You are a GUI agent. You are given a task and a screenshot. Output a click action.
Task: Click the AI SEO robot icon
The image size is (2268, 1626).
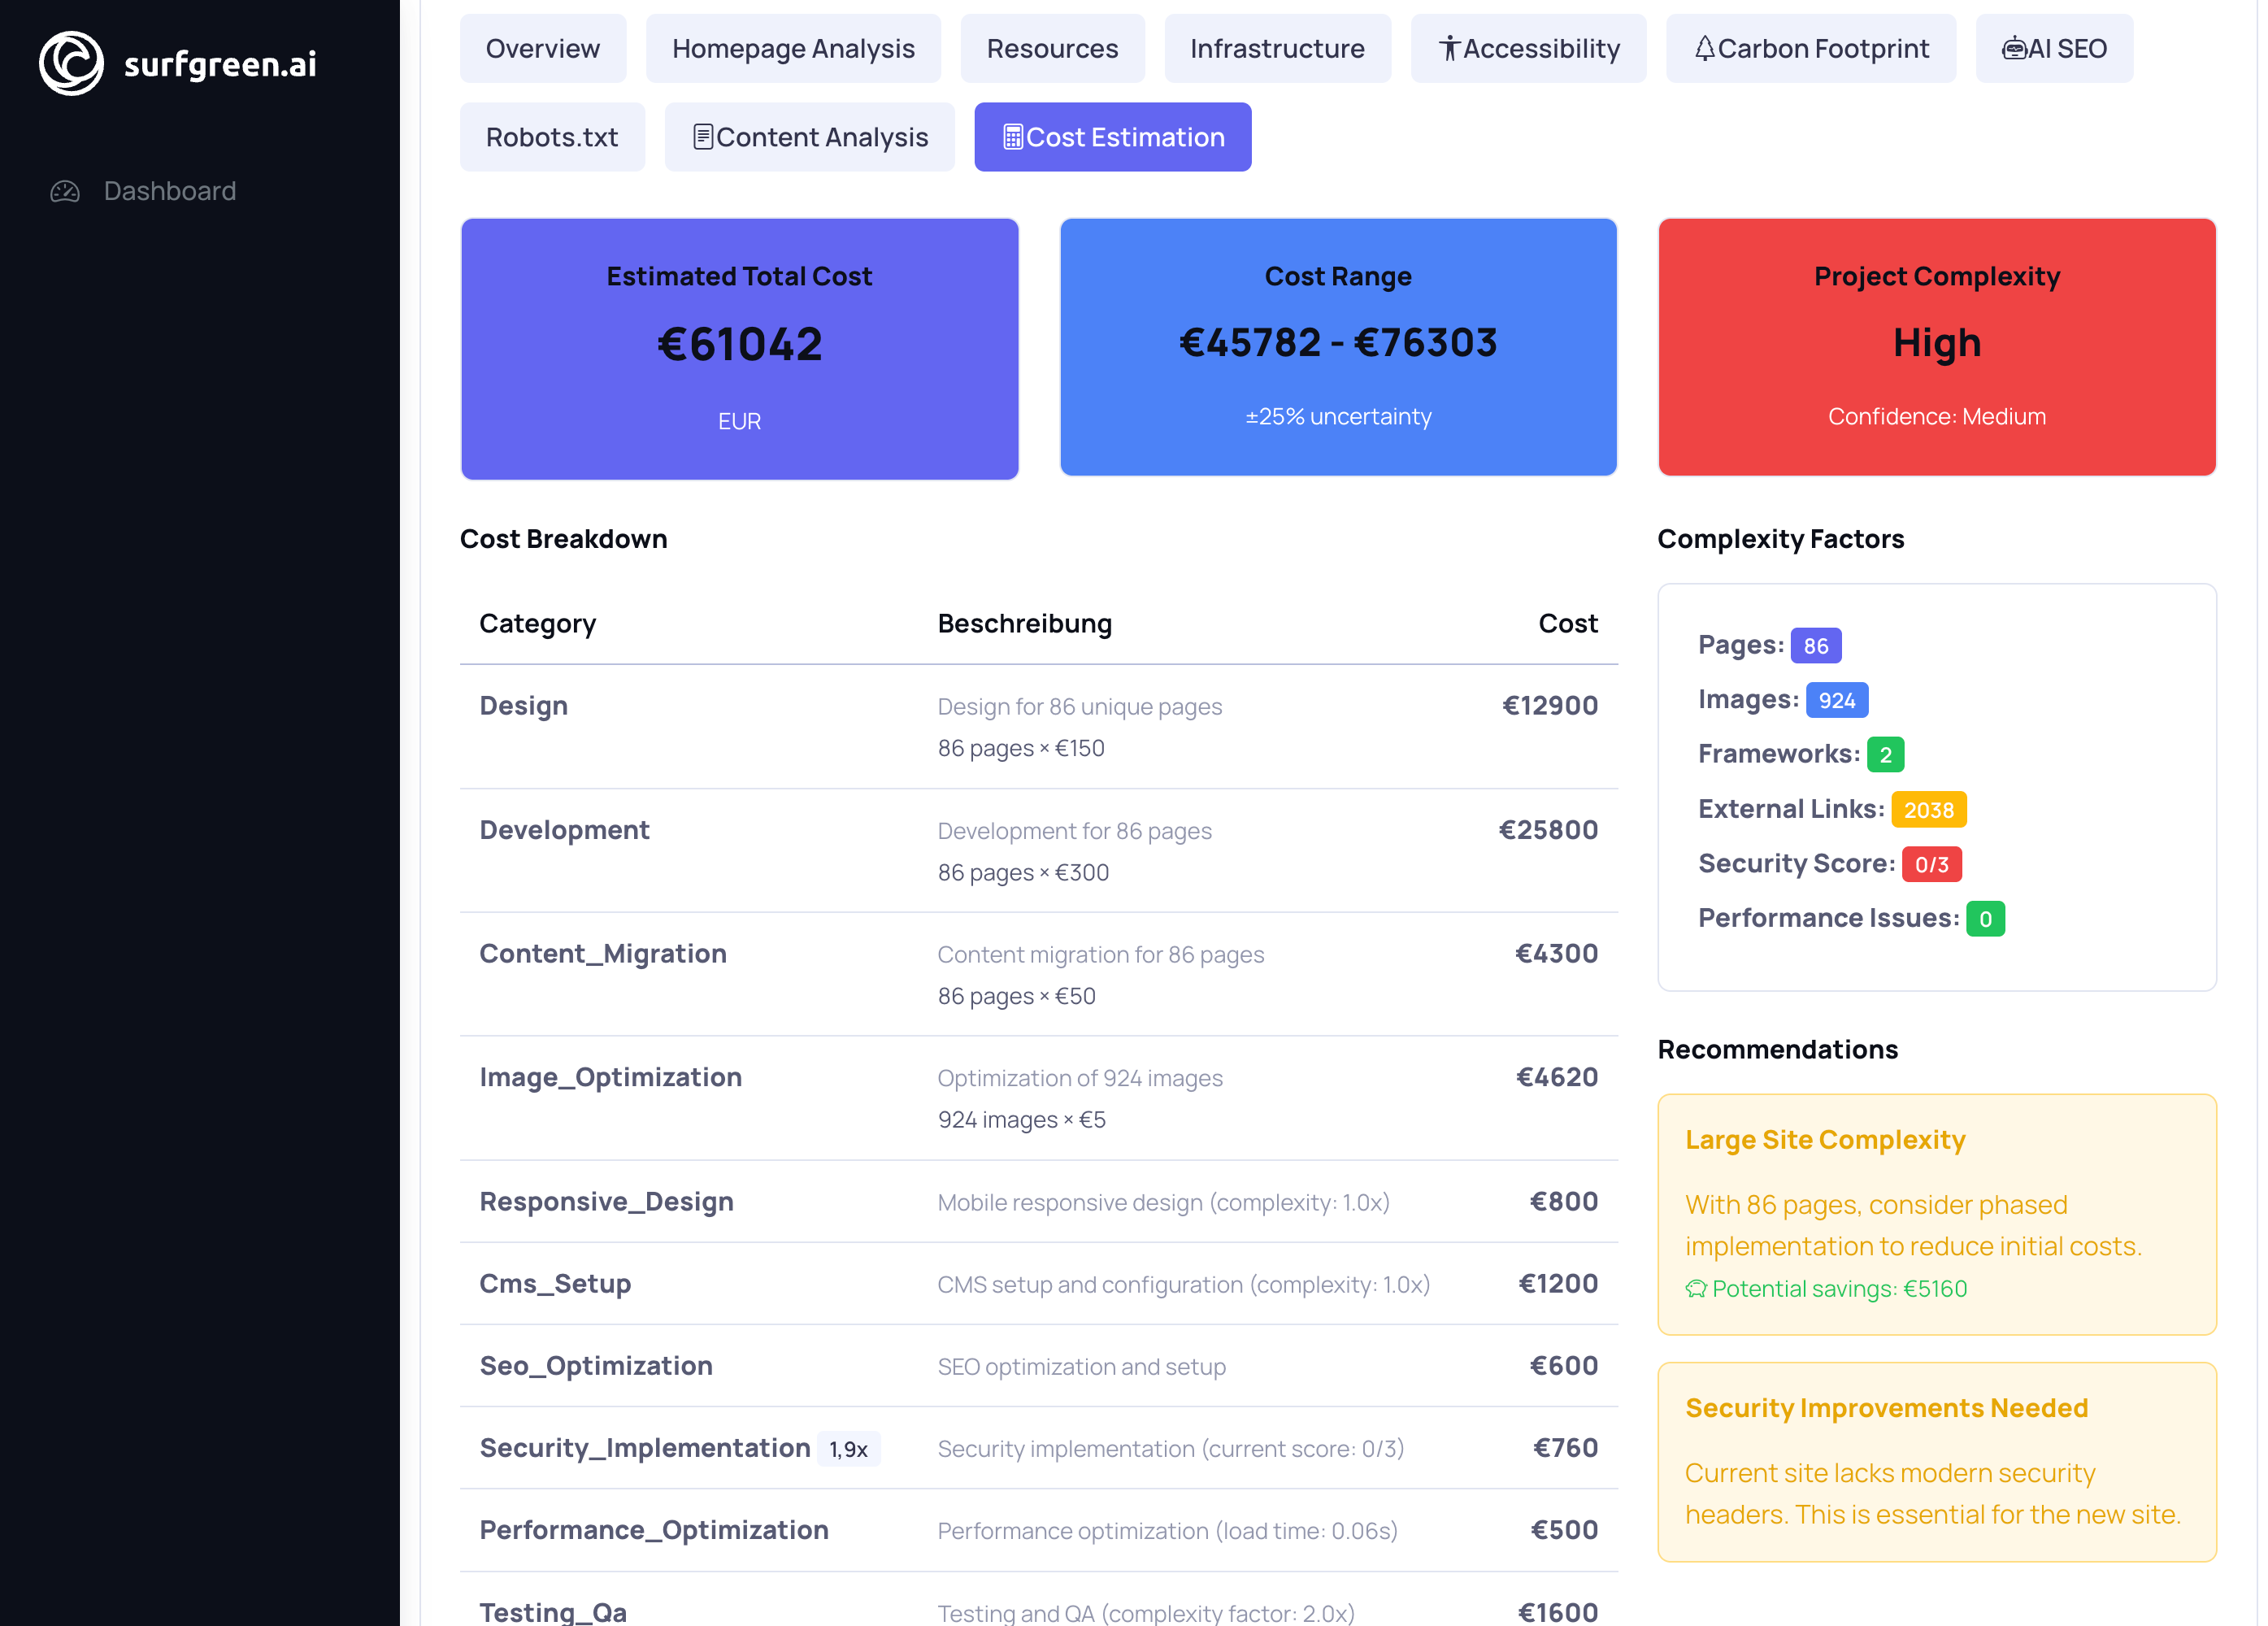point(2014,48)
